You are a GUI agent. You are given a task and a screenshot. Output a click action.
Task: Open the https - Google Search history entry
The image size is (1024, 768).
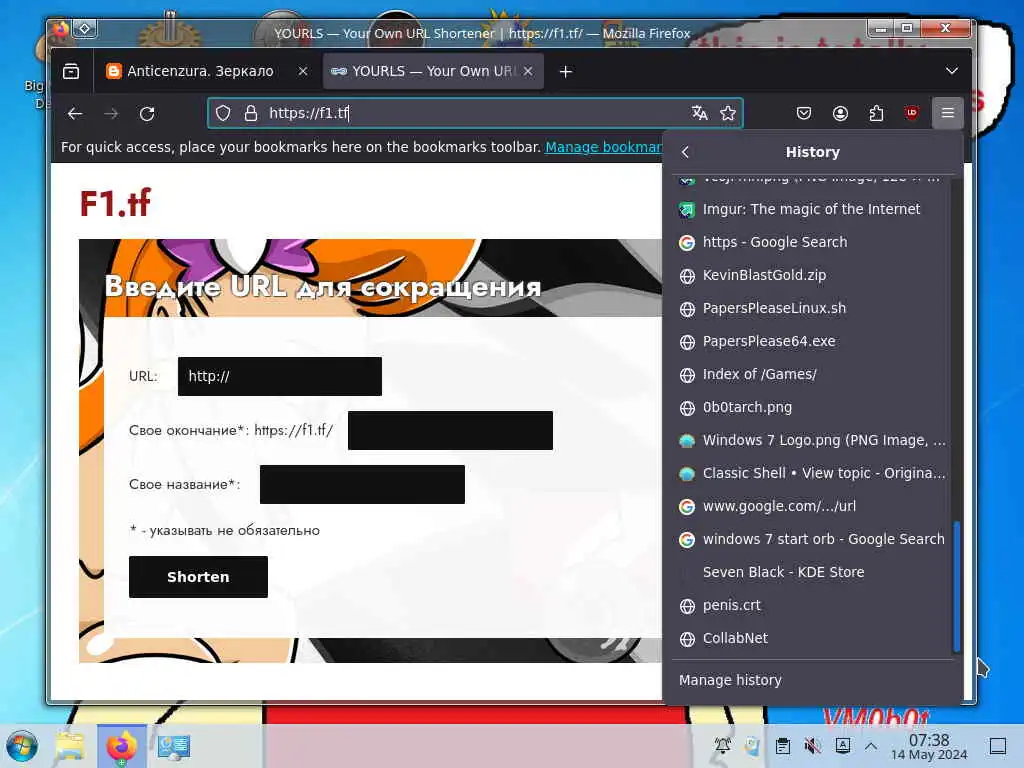(812, 242)
